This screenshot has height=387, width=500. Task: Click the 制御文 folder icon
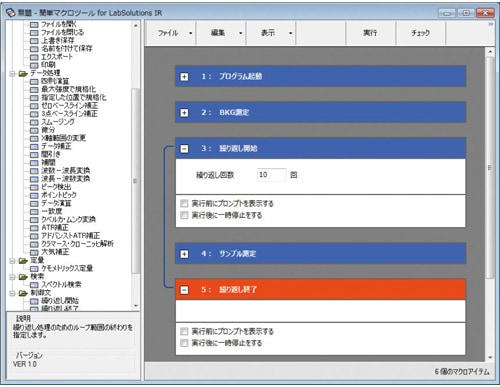point(23,293)
